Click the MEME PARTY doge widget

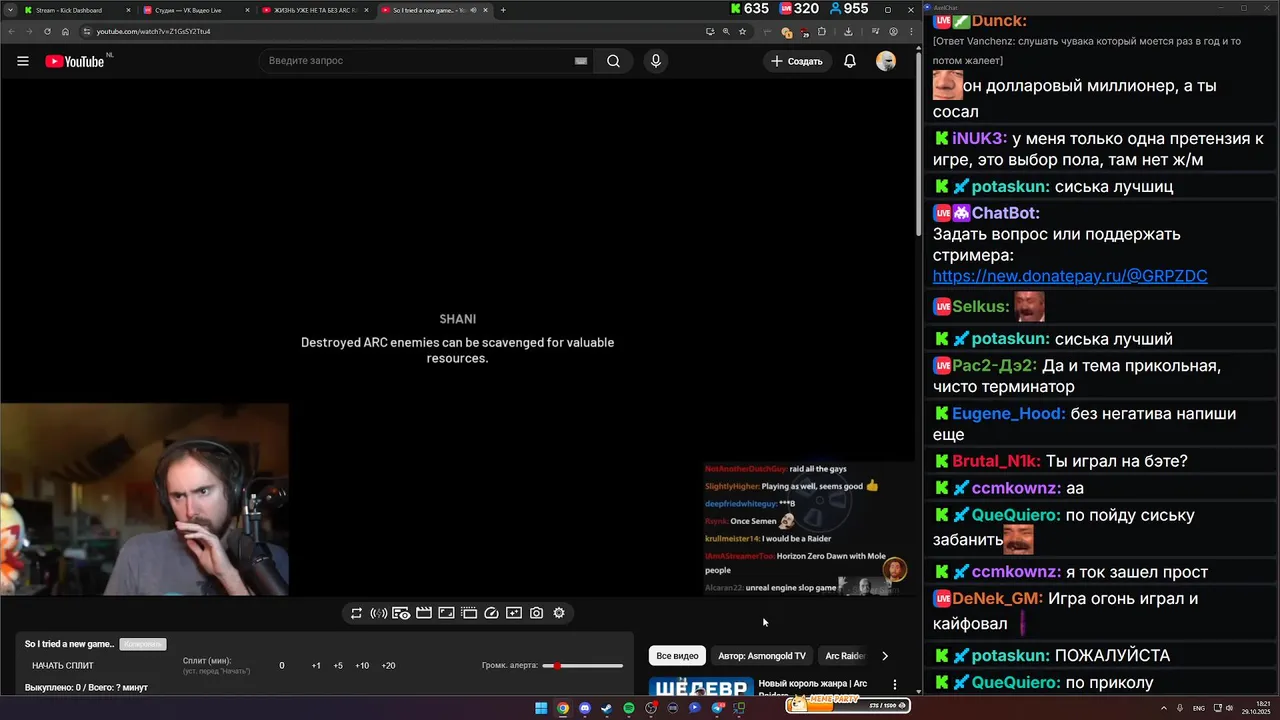click(x=847, y=704)
